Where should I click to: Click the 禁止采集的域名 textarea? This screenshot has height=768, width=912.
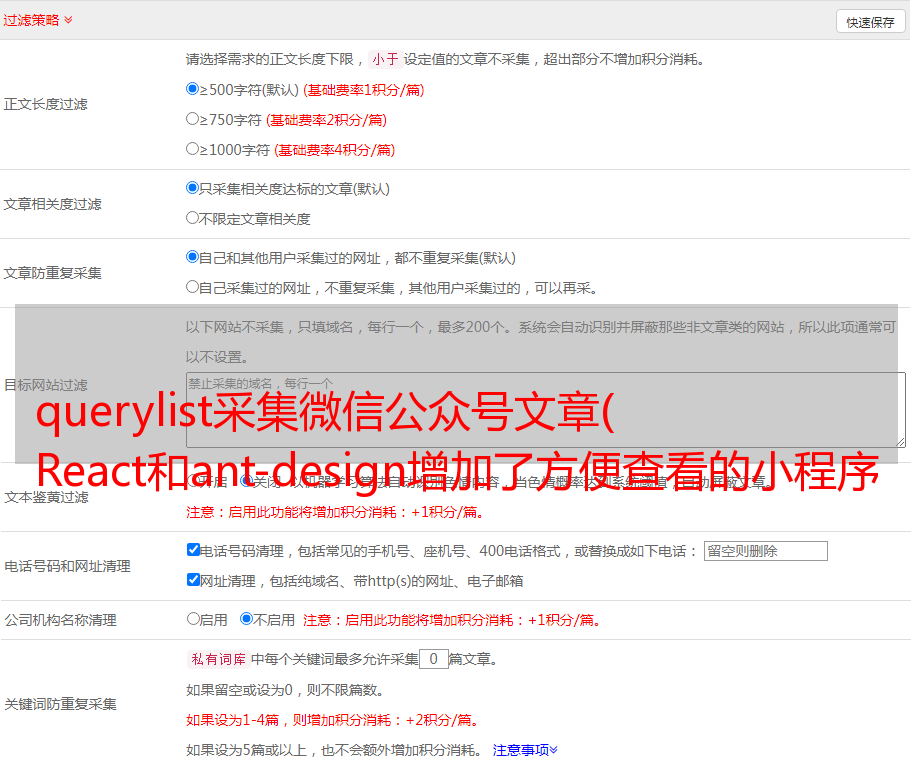[545, 410]
